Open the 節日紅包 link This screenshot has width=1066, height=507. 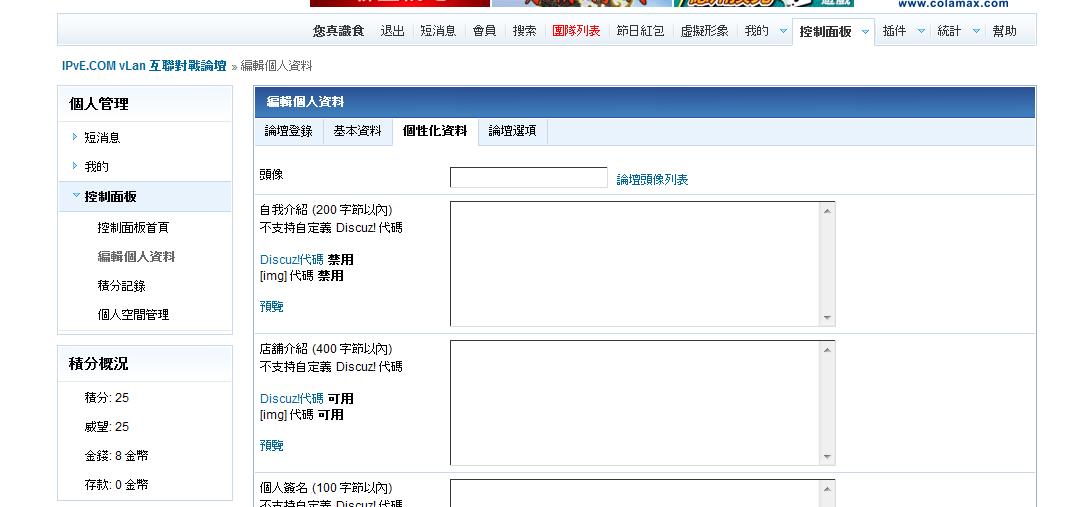click(640, 31)
